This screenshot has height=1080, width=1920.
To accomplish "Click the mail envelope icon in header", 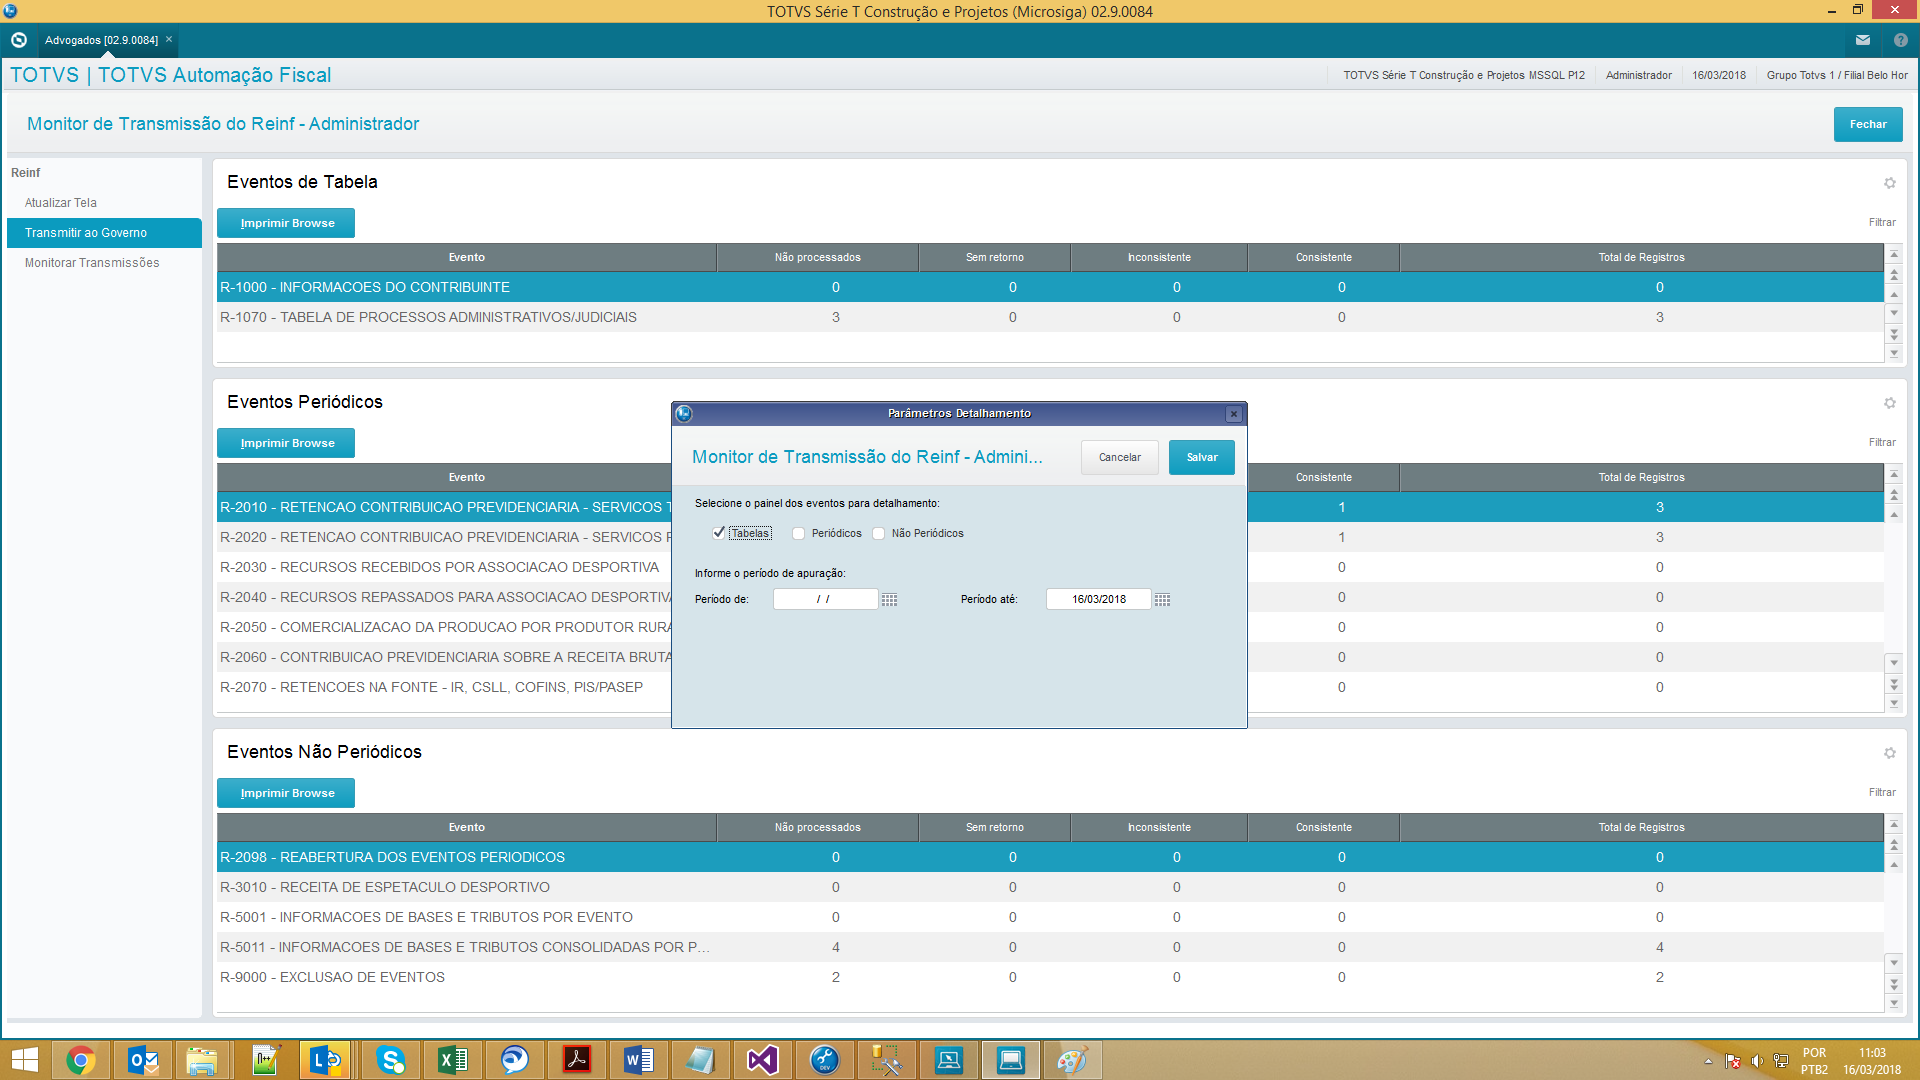I will point(1862,40).
